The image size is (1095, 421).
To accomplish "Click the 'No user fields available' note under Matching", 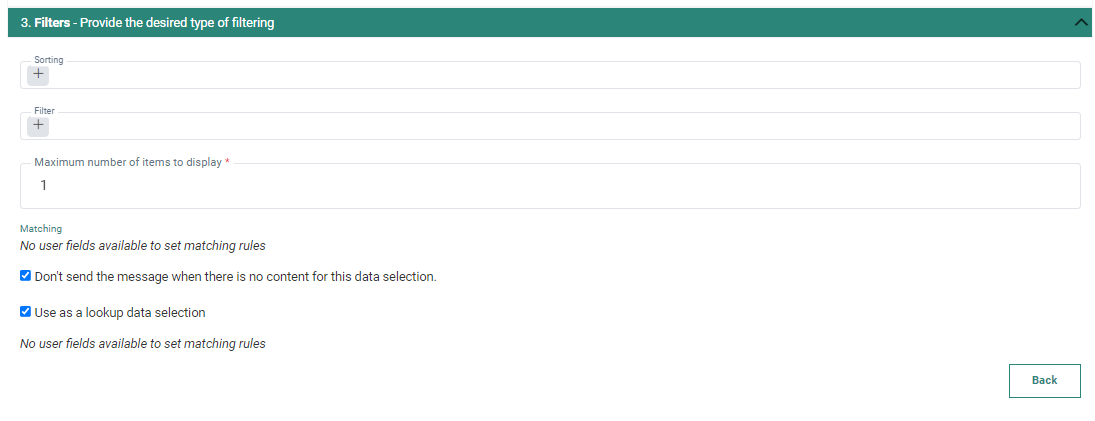I will pyautogui.click(x=143, y=245).
